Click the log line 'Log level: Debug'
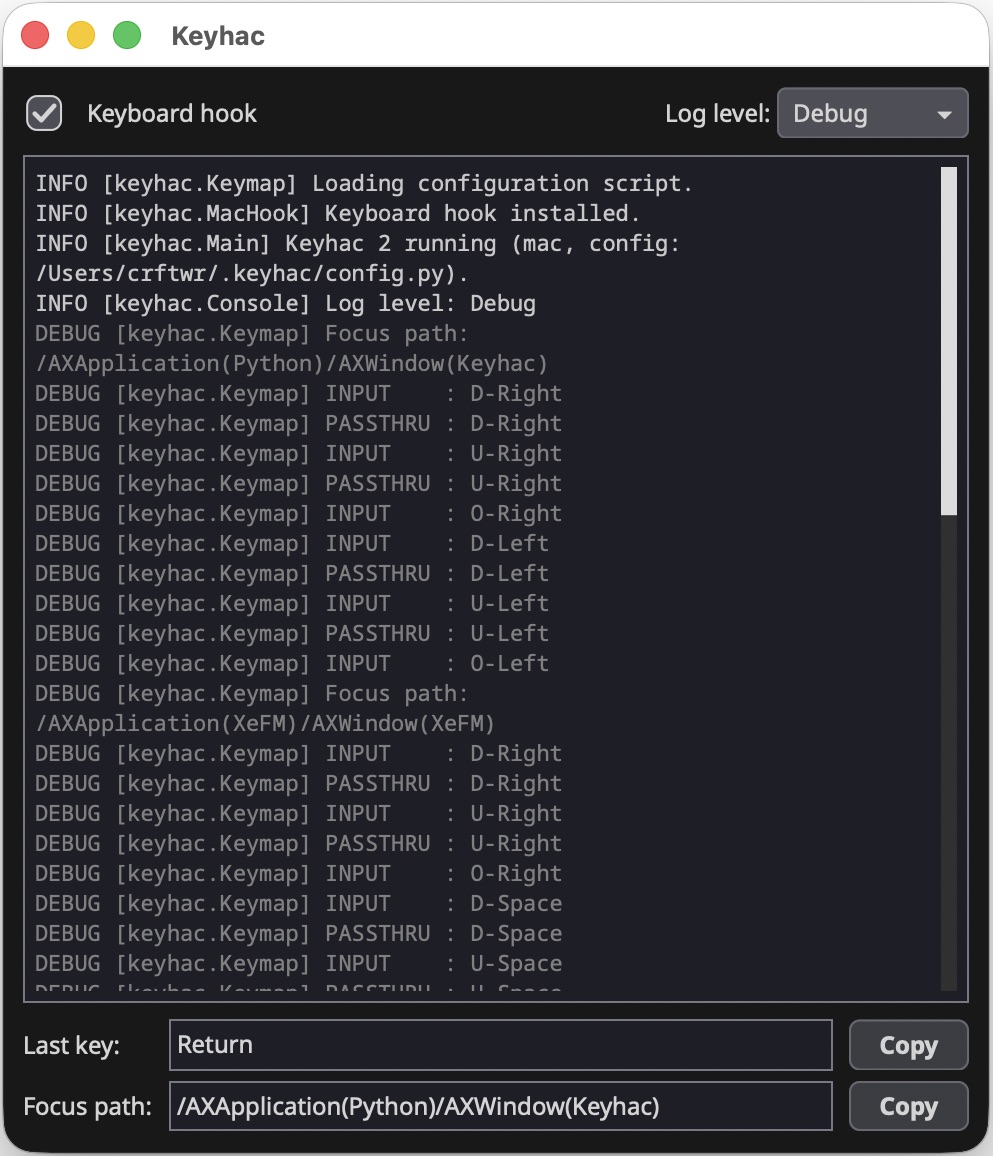Image resolution: width=993 pixels, height=1156 pixels. point(285,304)
